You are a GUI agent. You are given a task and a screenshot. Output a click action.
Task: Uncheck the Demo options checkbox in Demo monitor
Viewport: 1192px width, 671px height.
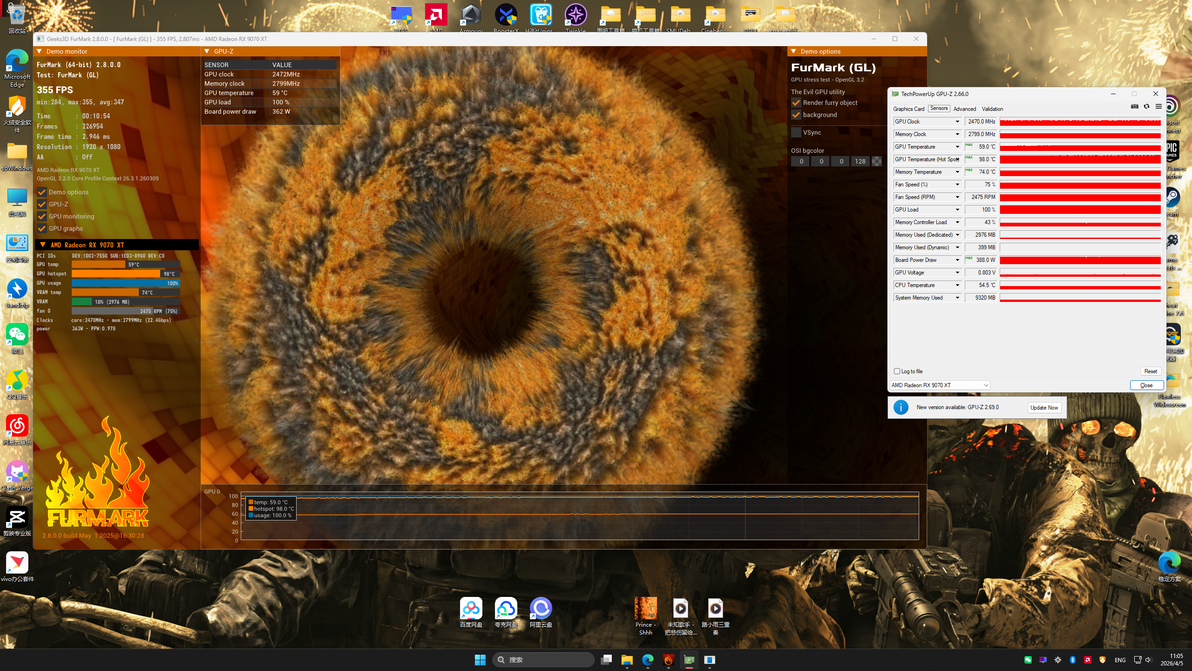pos(42,192)
